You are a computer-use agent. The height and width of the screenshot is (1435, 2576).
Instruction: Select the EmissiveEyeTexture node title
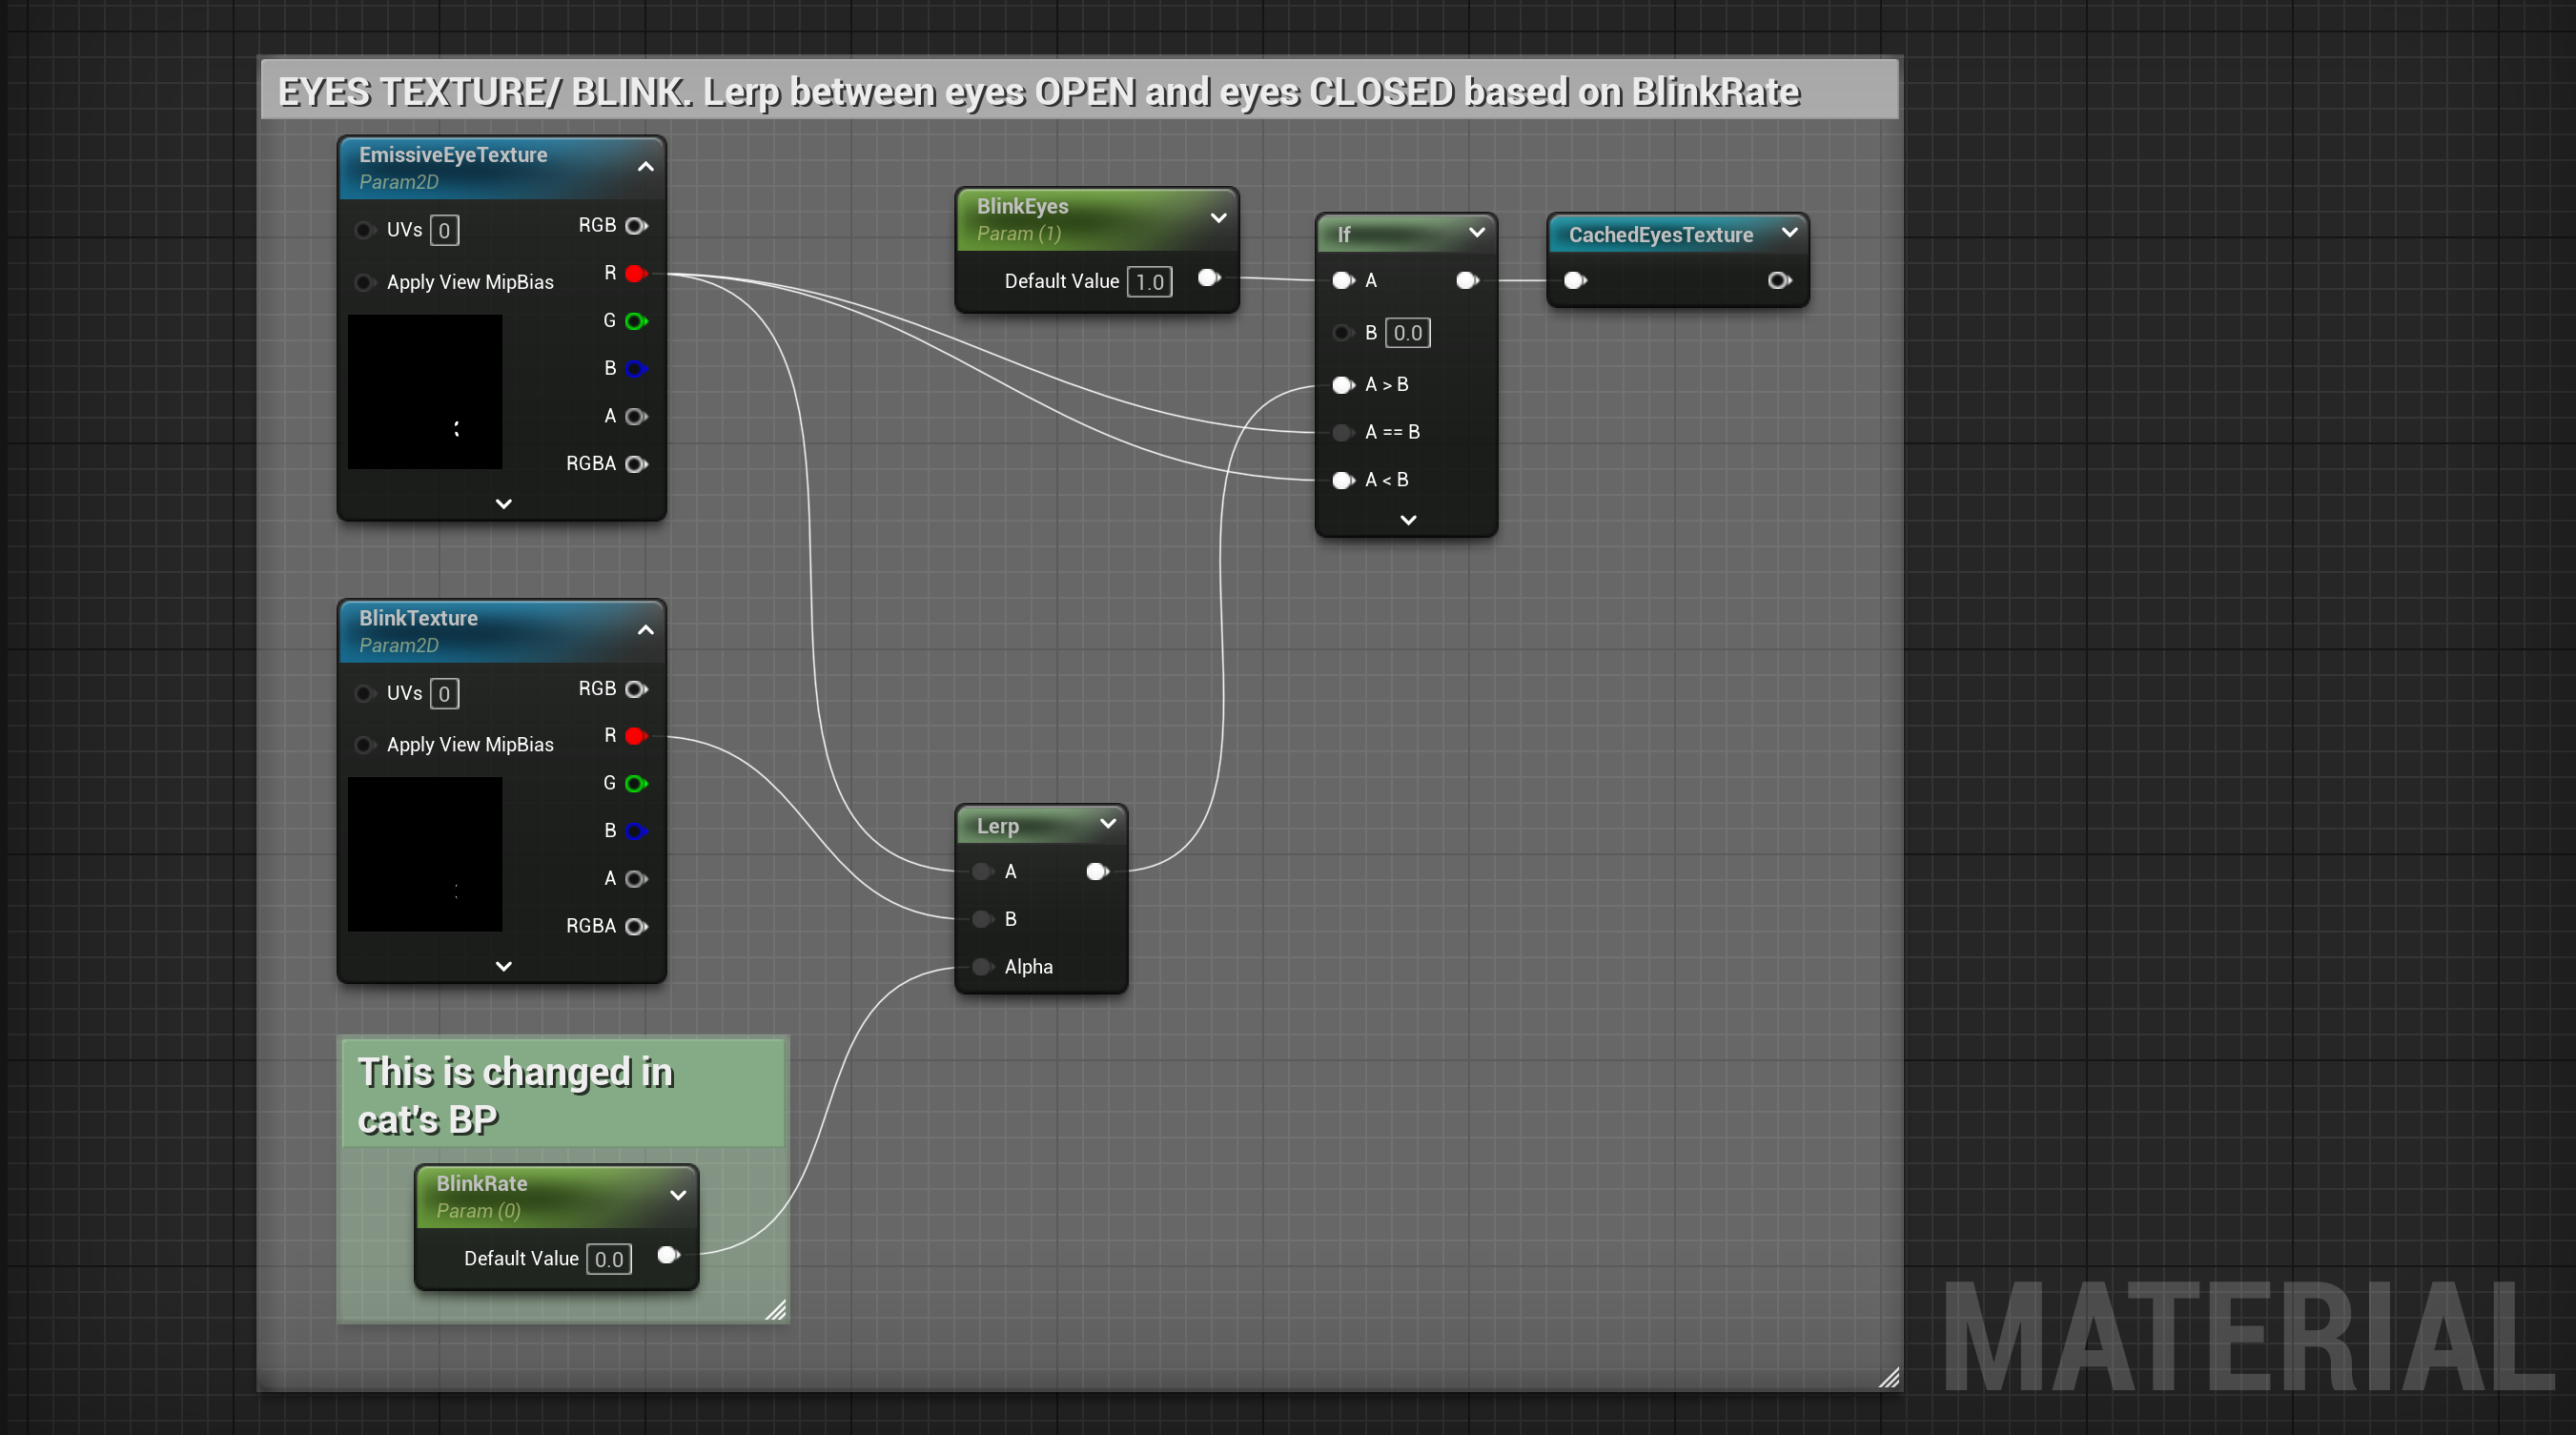453,155
